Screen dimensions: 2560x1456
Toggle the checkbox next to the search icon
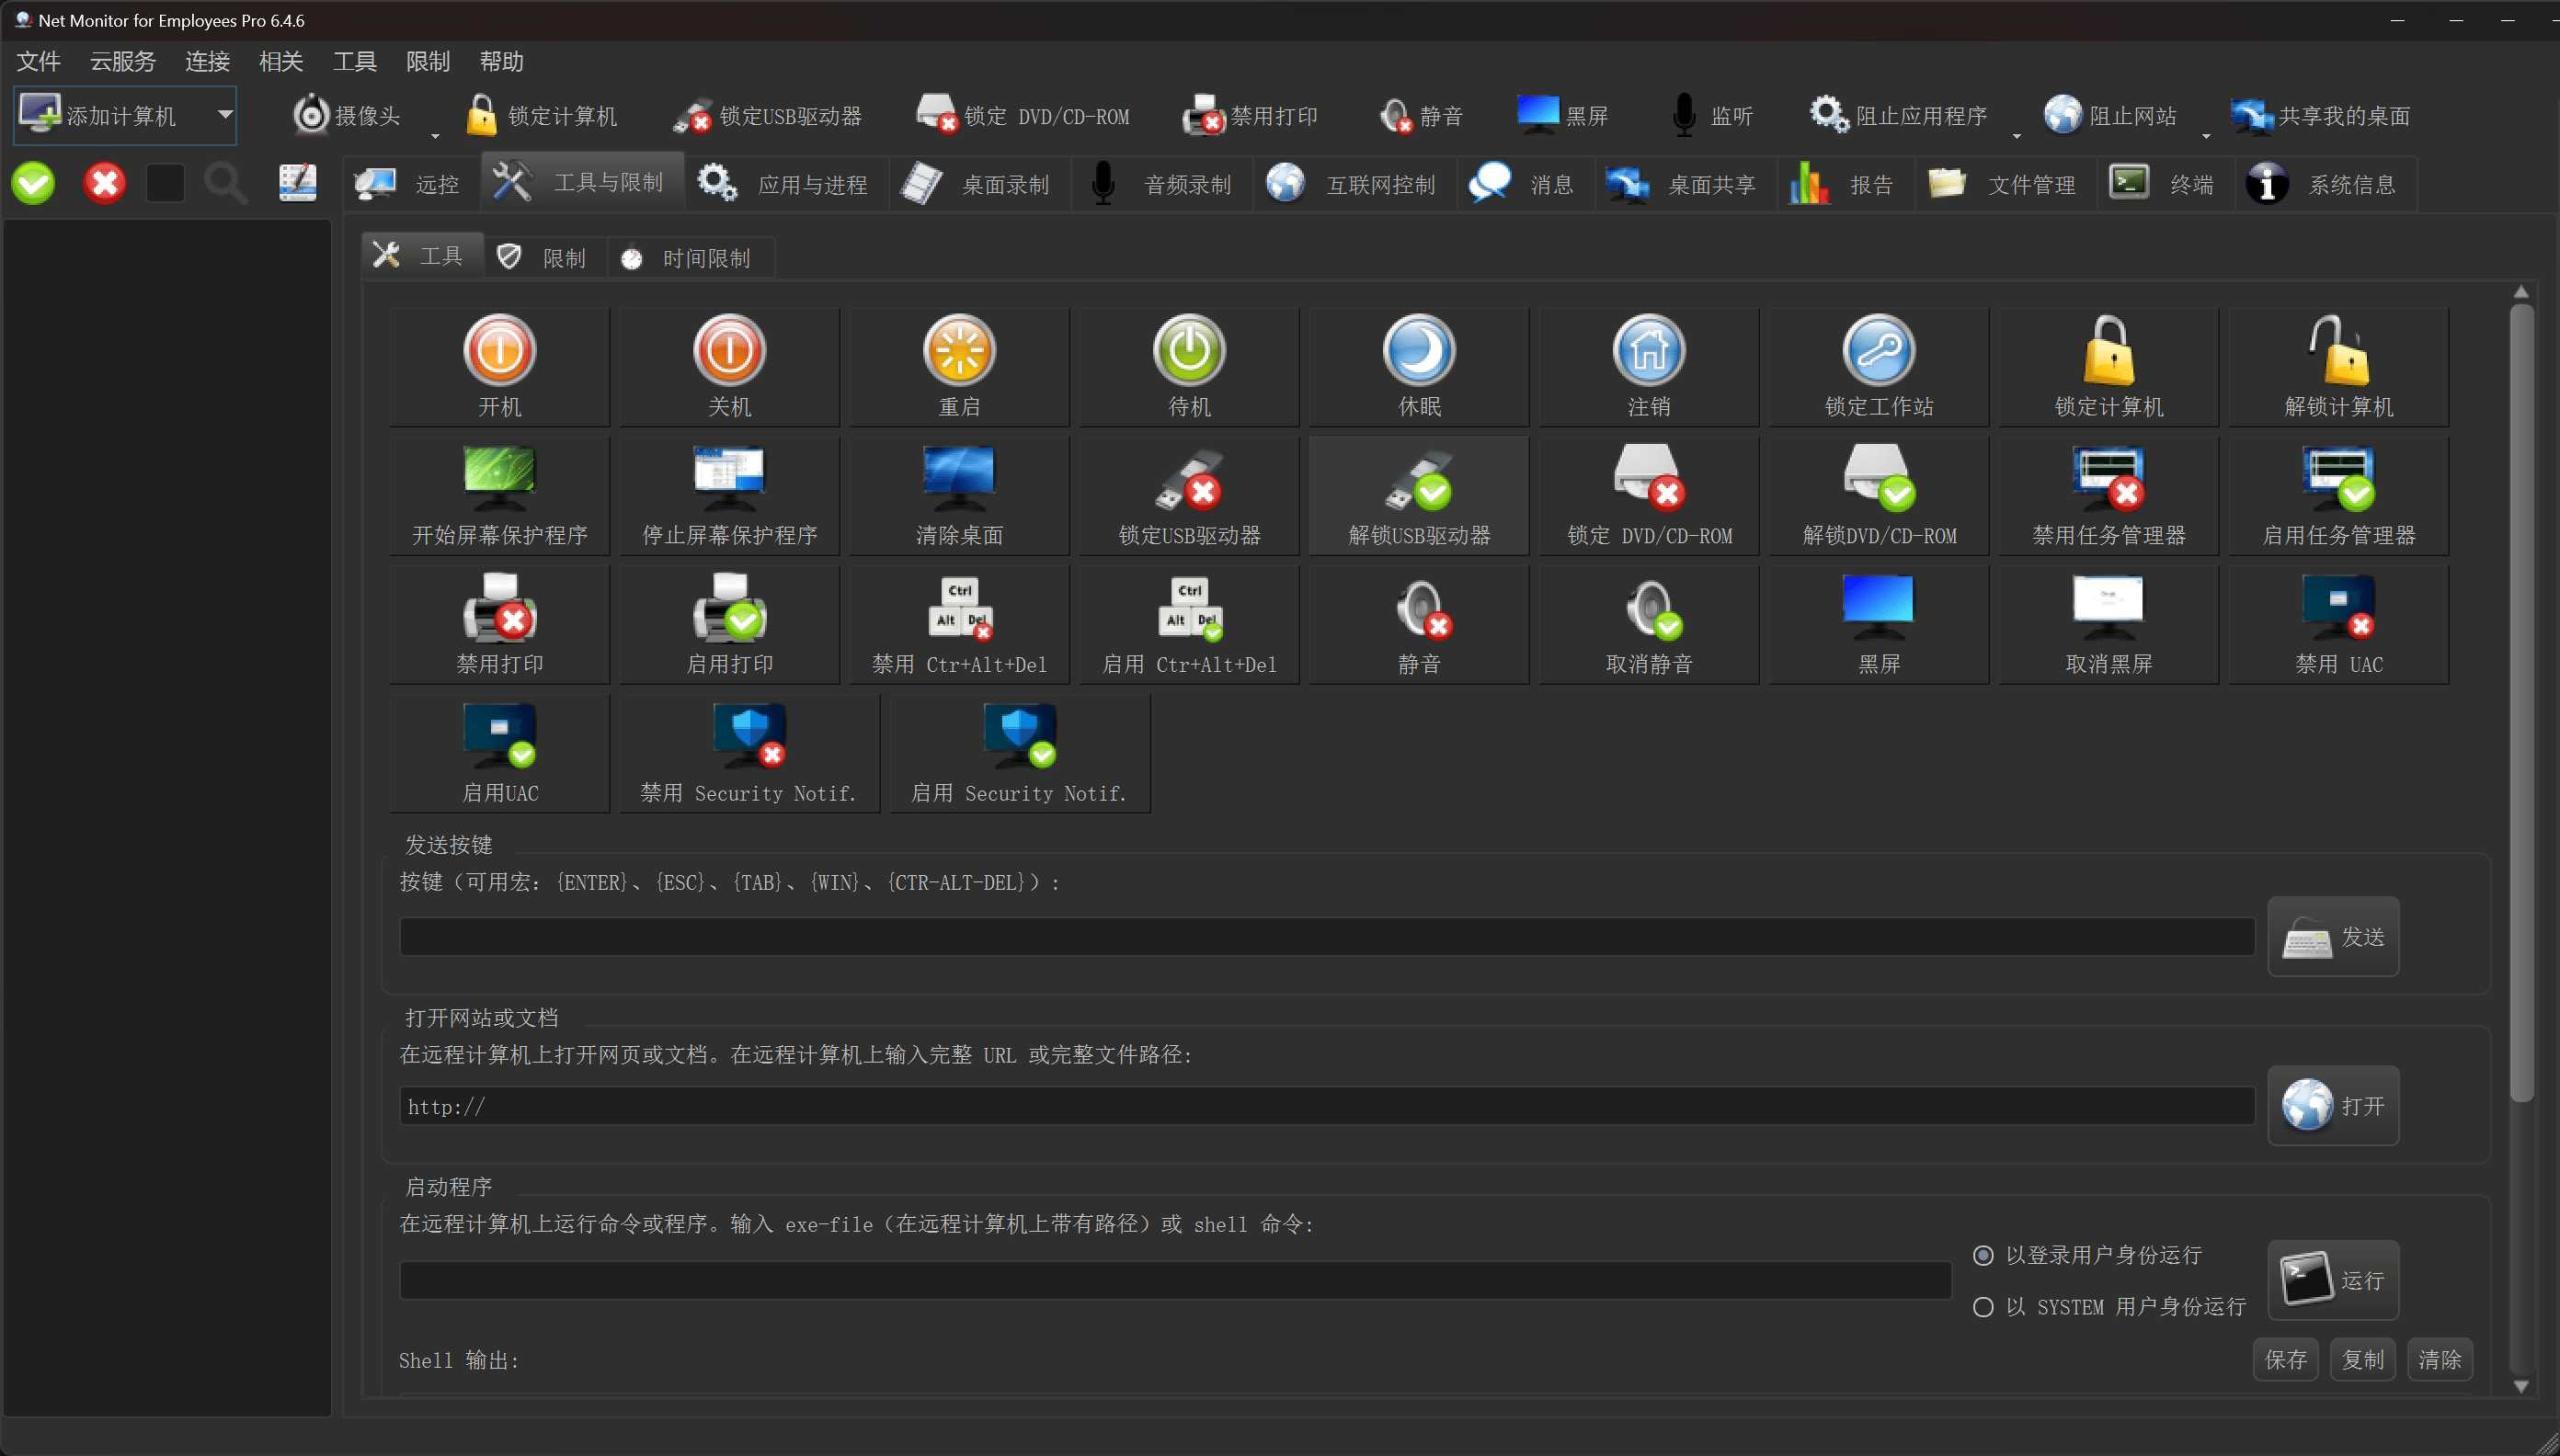click(165, 182)
